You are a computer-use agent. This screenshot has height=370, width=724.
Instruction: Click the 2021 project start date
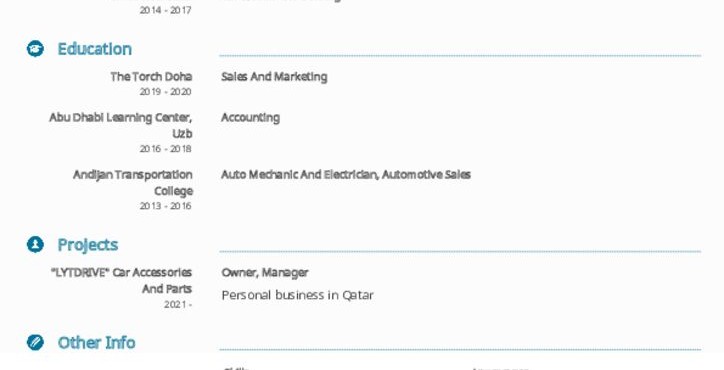coord(178,304)
